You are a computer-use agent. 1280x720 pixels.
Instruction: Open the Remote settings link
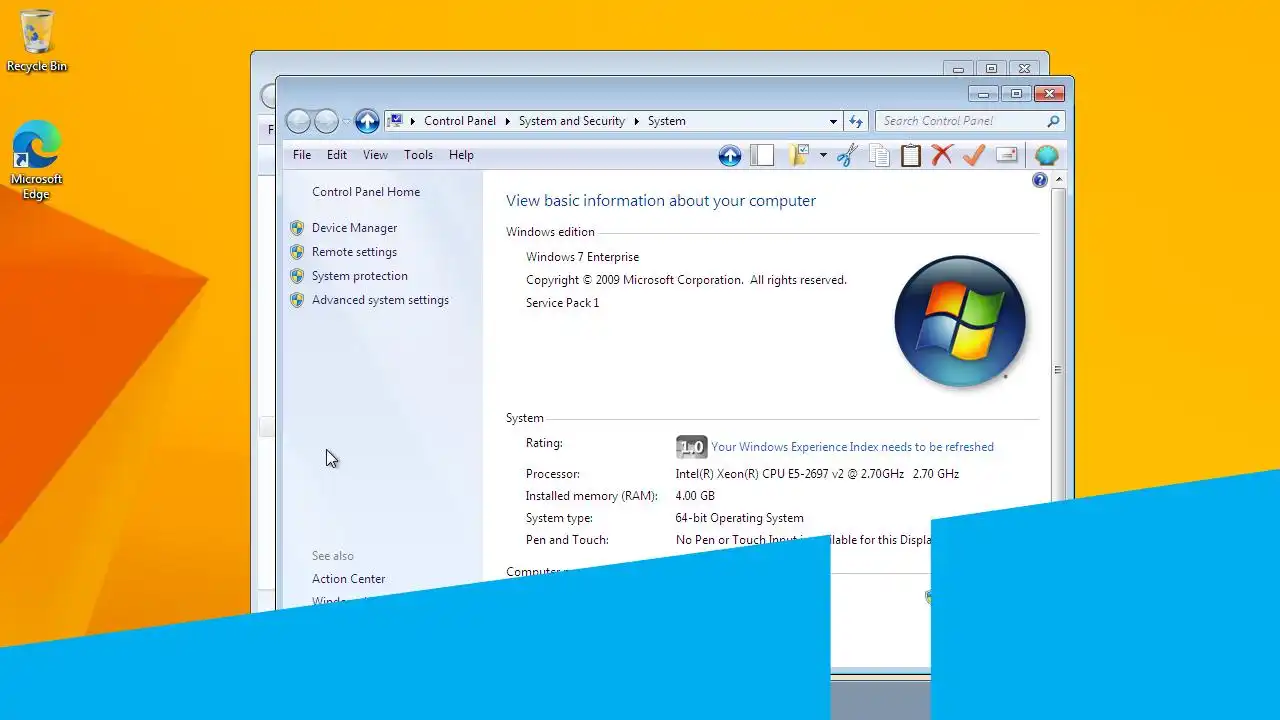tap(354, 252)
